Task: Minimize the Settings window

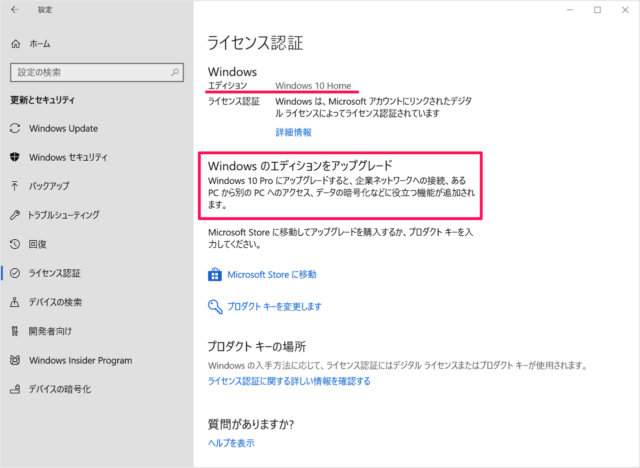Action: point(570,10)
